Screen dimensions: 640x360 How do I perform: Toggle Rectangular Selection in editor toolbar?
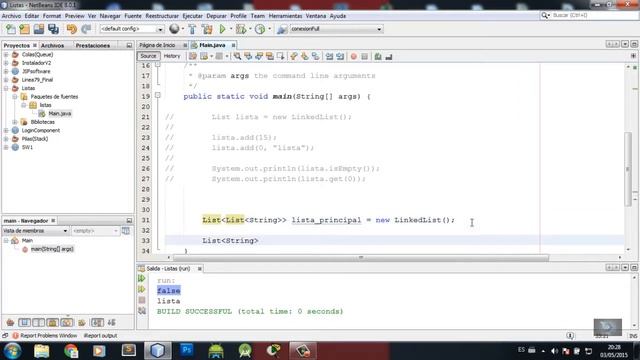tap(280, 56)
